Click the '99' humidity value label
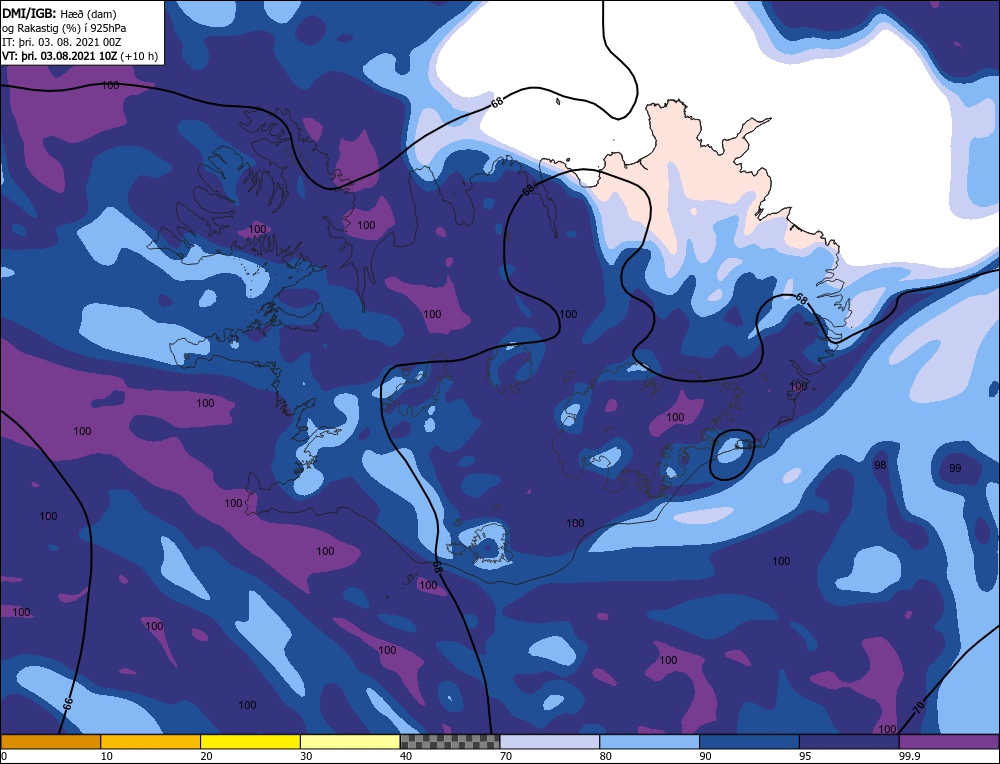The width and height of the screenshot is (1000, 764). tap(955, 468)
